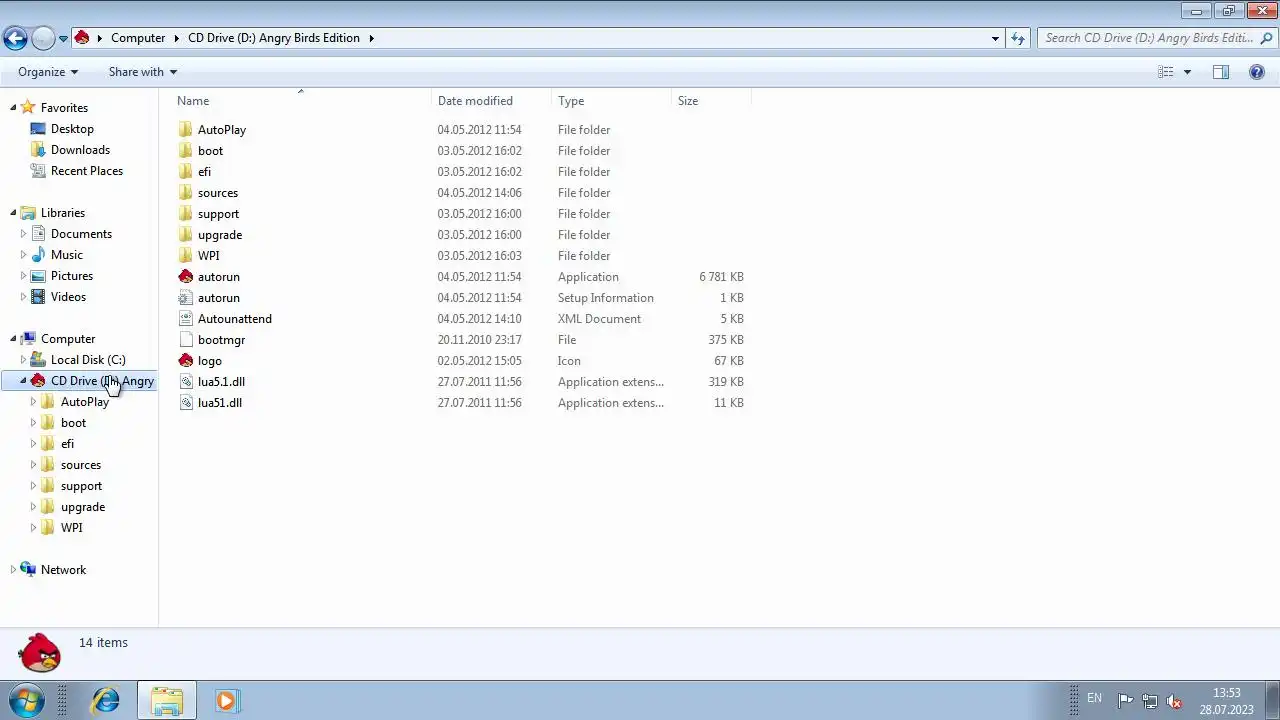This screenshot has width=1280, height=720.
Task: Select sources folder in navigation tree
Action: [80, 465]
